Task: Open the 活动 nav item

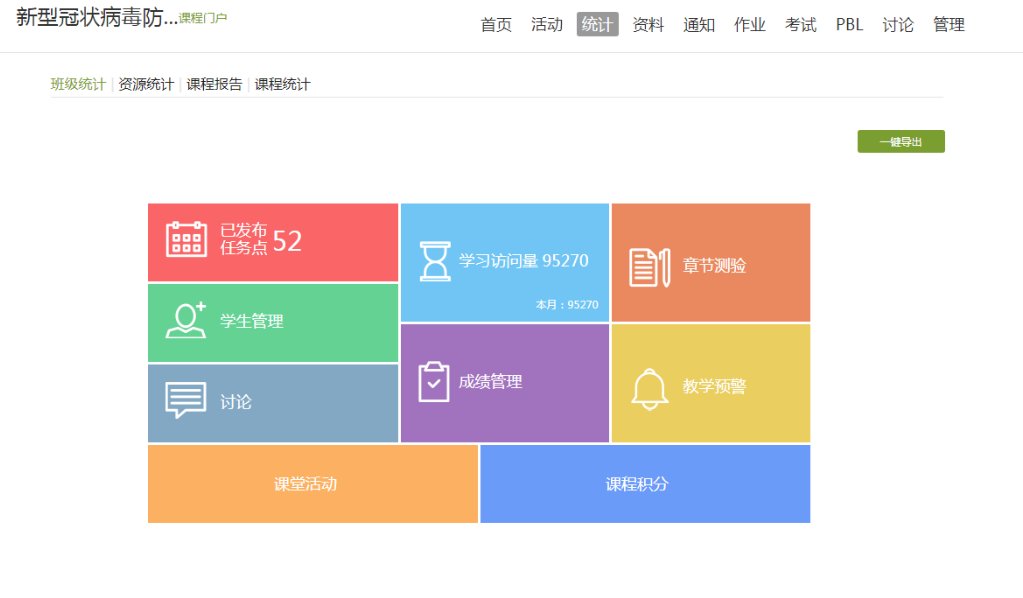Action: tap(547, 25)
